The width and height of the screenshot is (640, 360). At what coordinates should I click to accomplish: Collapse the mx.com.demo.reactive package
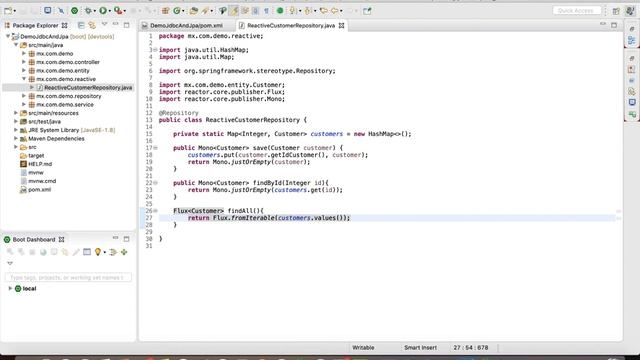tap(24, 79)
